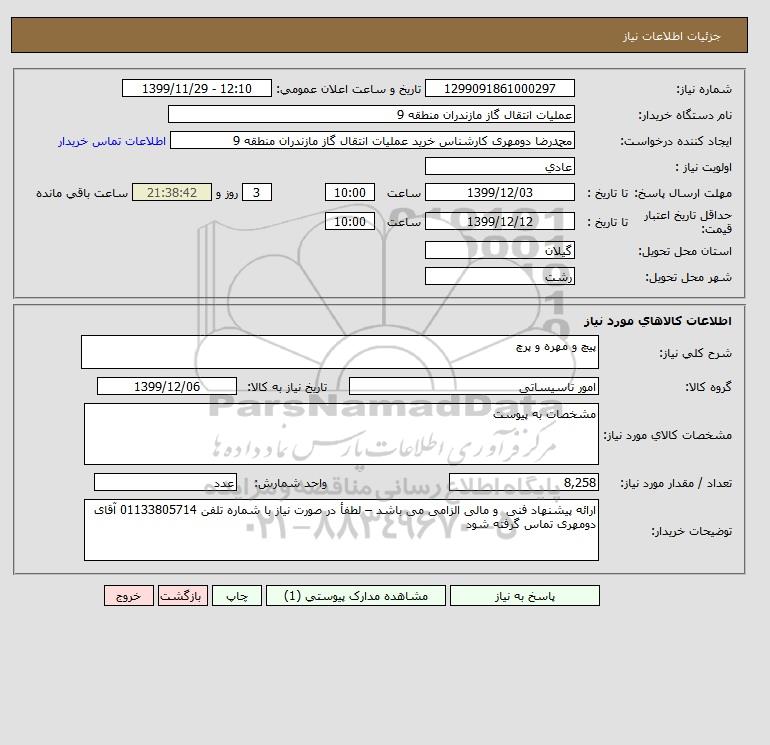Click the تاریخ و ساعت اعلان عمومی label
Screen dimensions: 770x745
point(349,89)
